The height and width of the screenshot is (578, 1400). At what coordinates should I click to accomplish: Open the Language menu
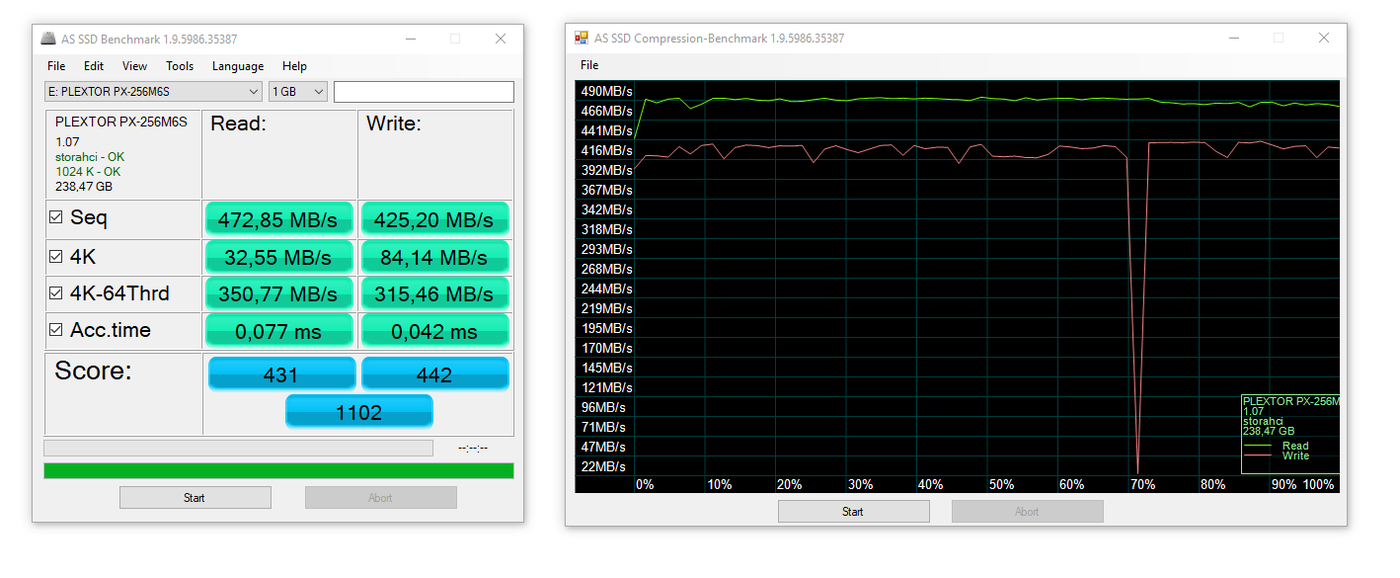coord(238,66)
